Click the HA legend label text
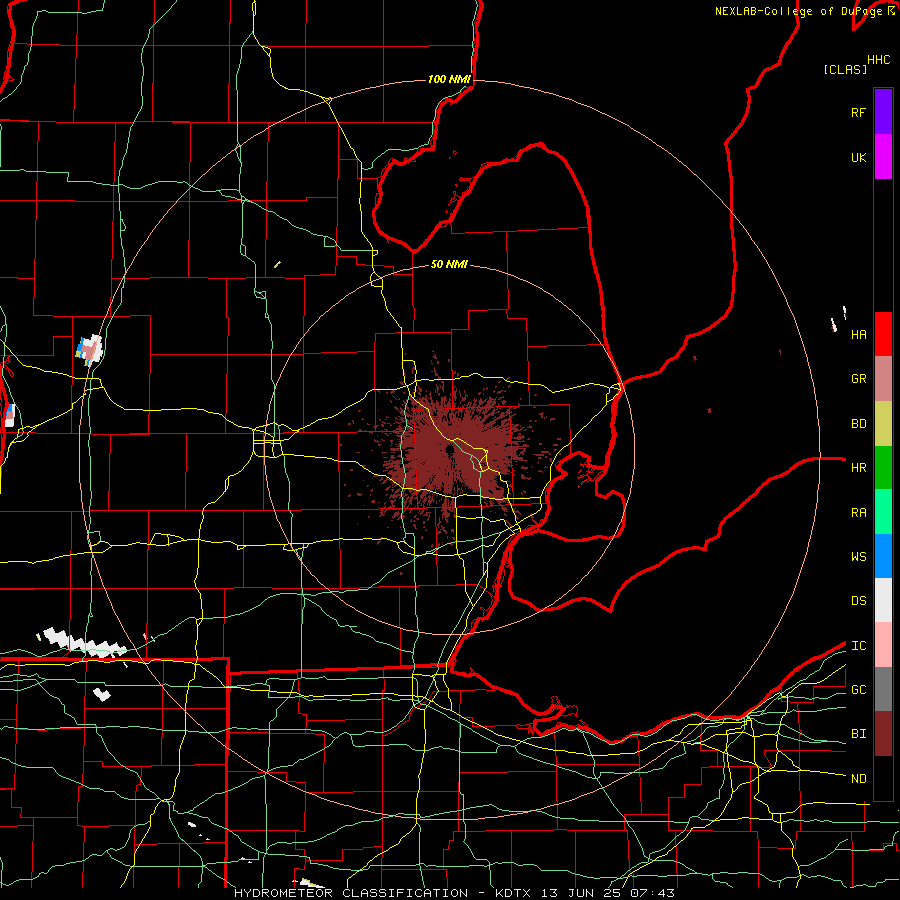The width and height of the screenshot is (900, 900). (859, 335)
